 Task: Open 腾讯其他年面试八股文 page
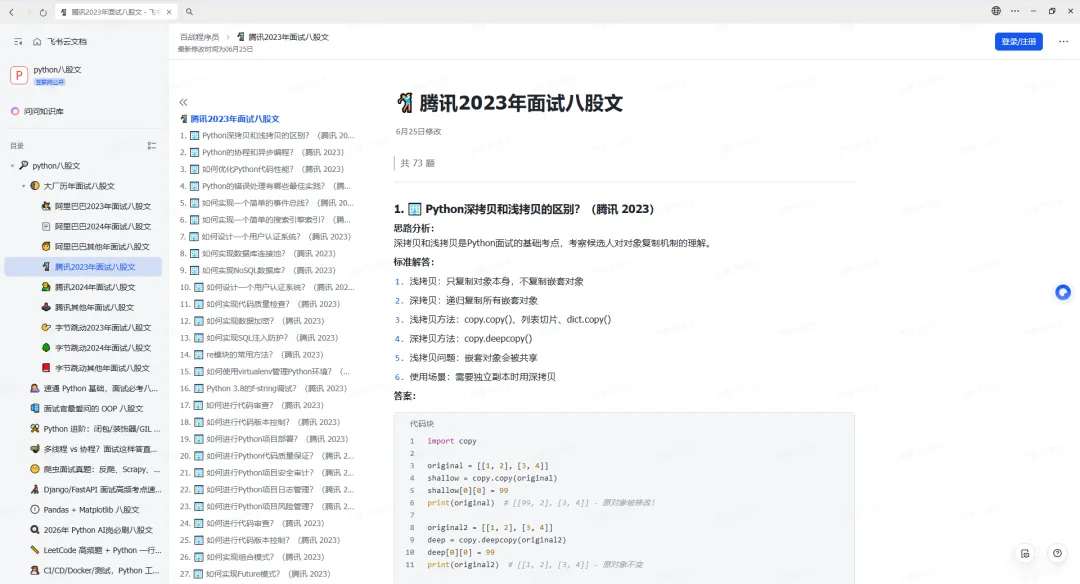(96, 307)
